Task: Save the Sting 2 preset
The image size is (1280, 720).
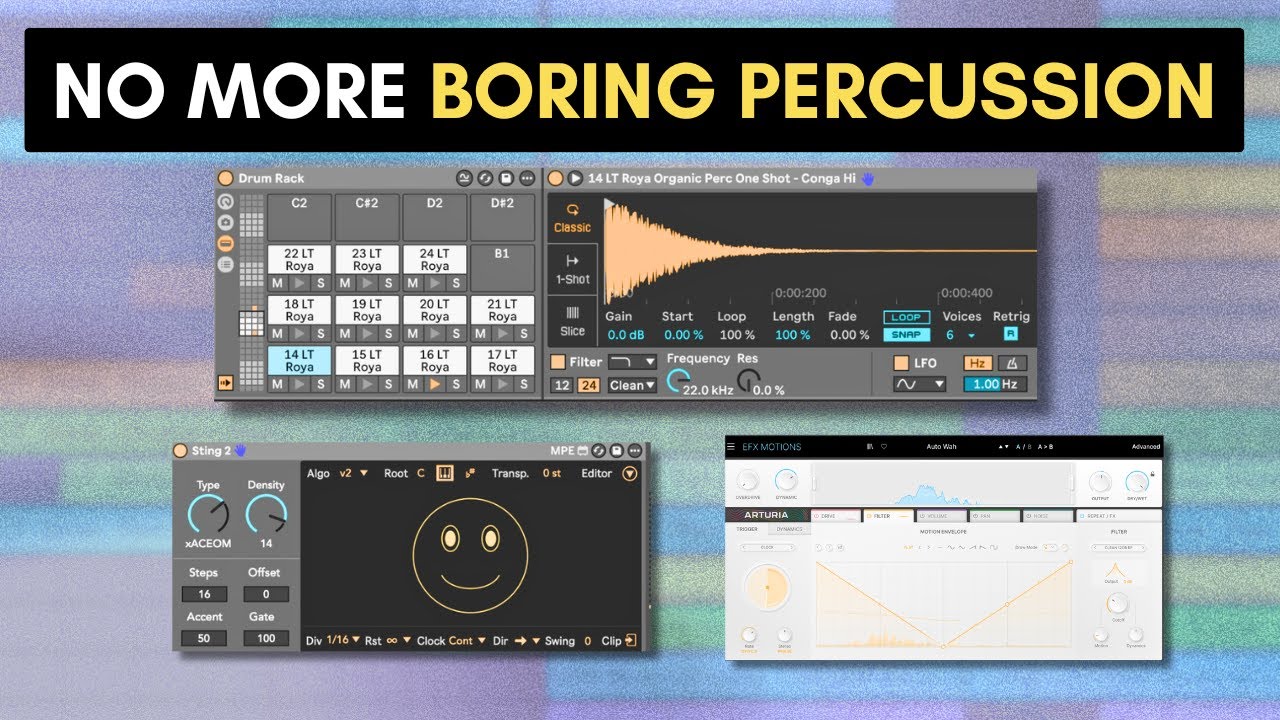Action: tap(617, 451)
